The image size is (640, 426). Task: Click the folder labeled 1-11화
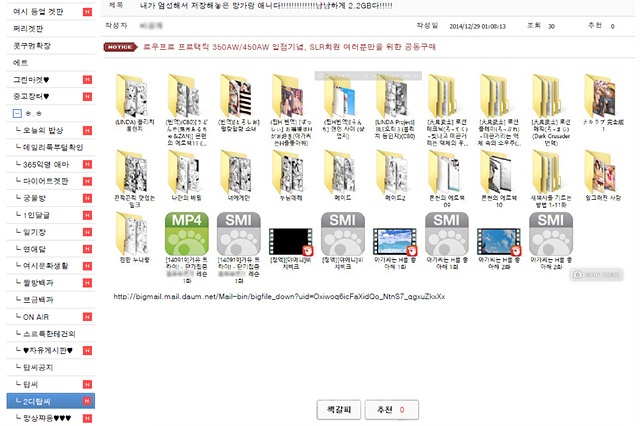point(549,172)
